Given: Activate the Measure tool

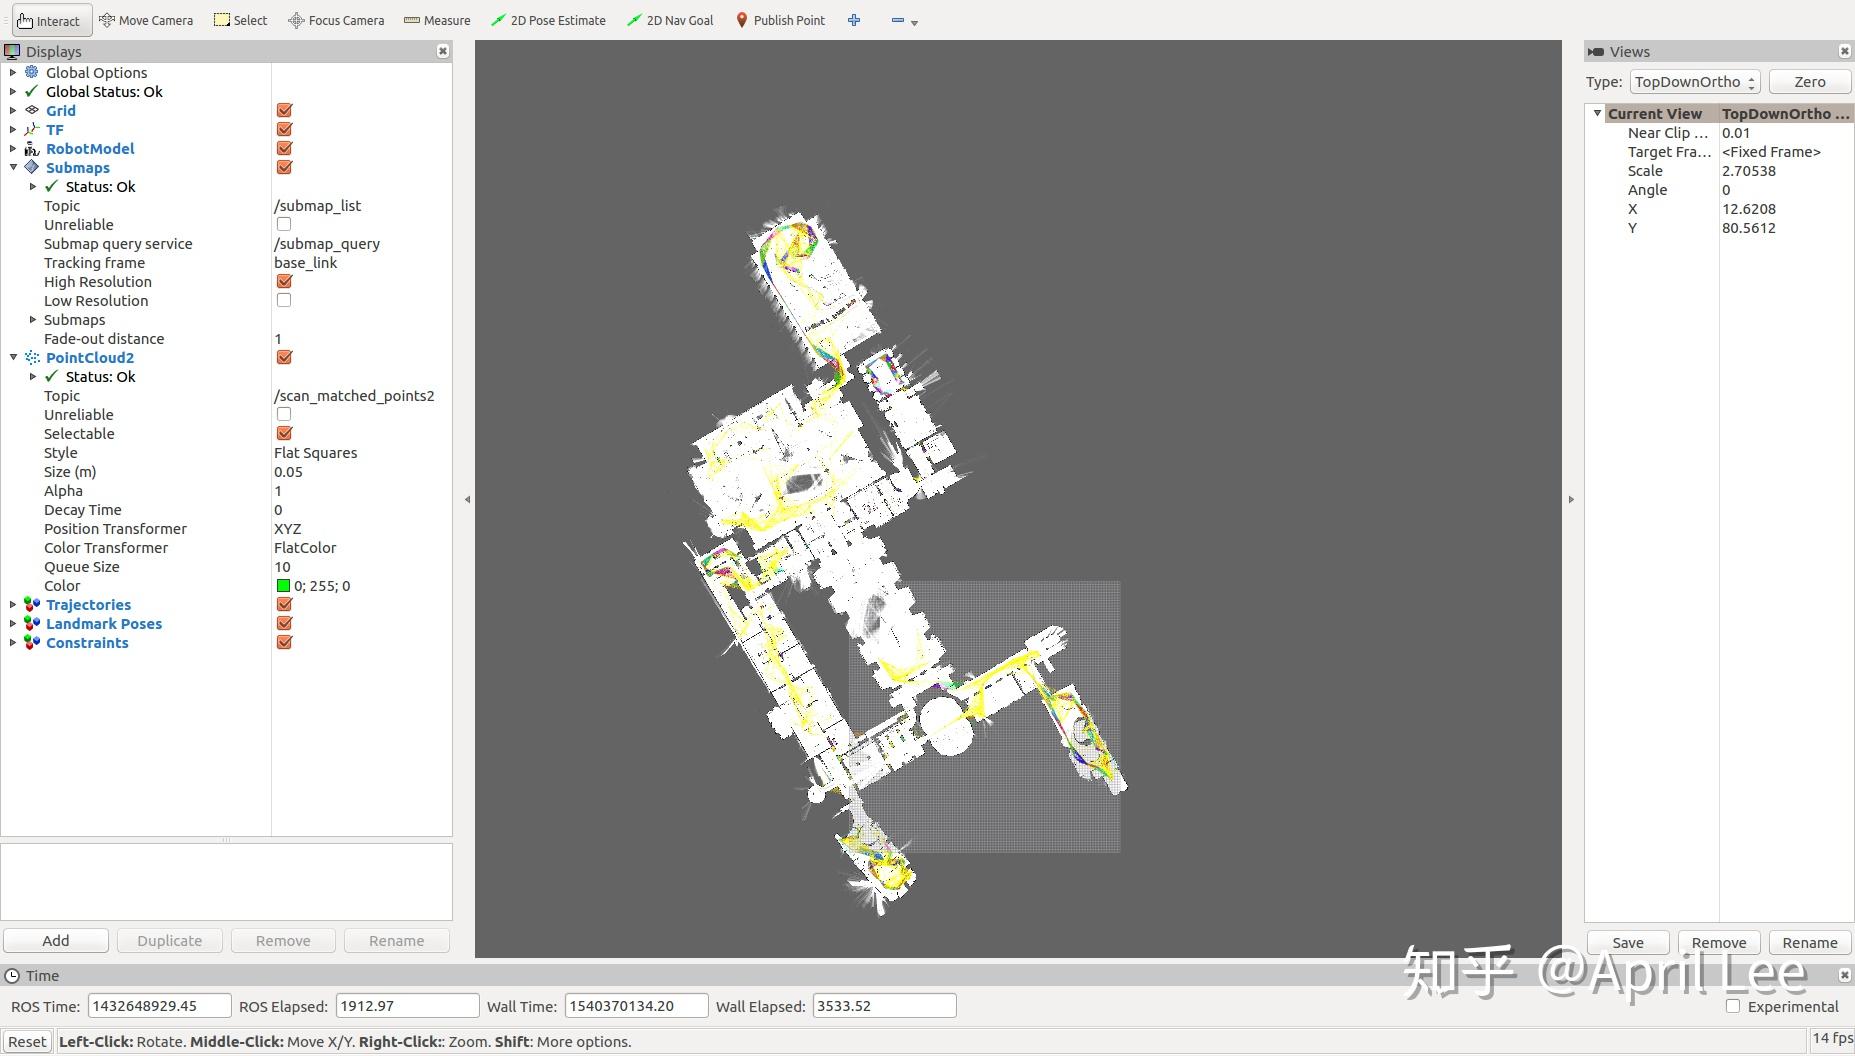Looking at the screenshot, I should tap(437, 20).
